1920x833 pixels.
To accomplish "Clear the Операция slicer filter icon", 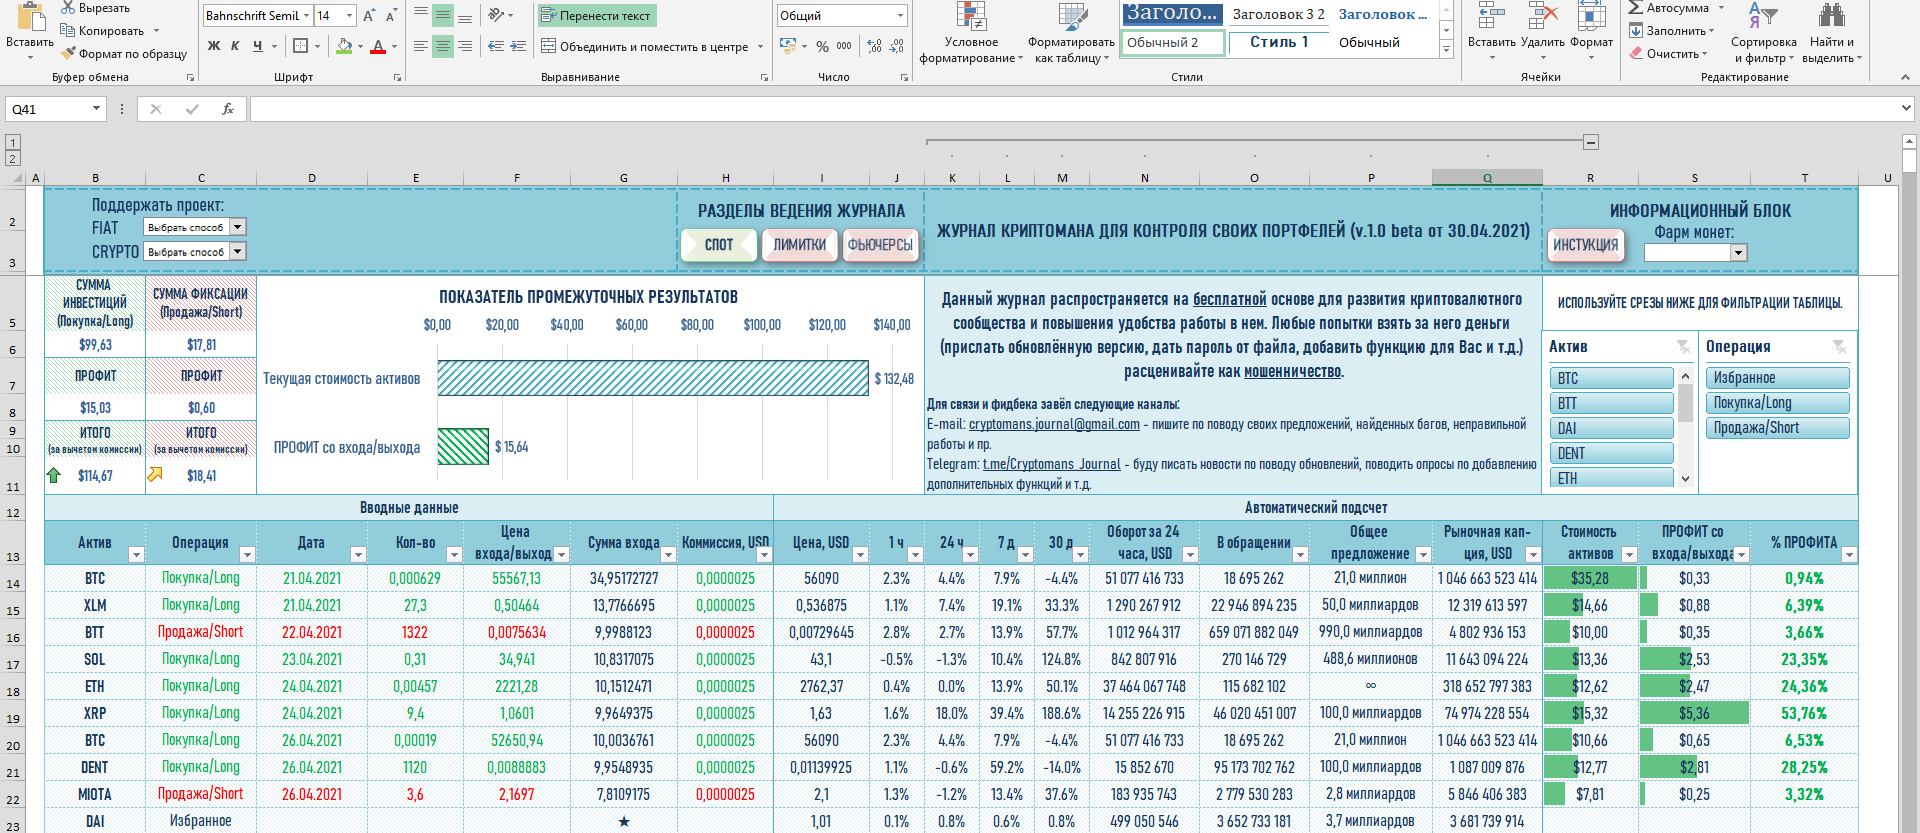I will click(x=1839, y=346).
